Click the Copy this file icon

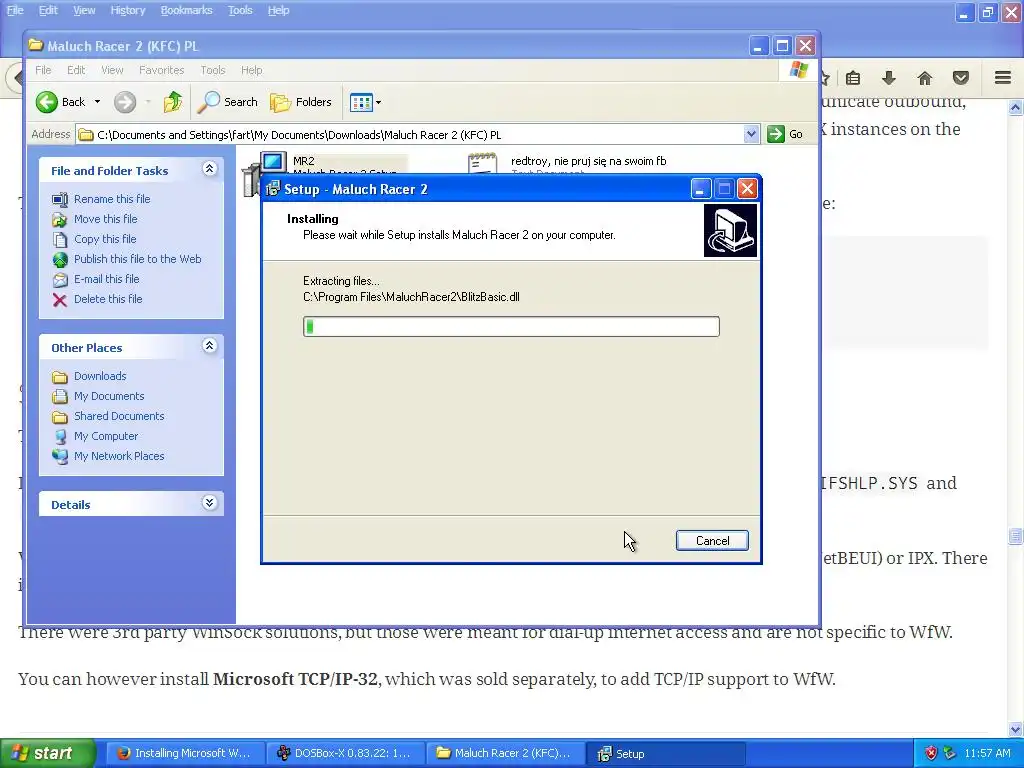tap(60, 239)
